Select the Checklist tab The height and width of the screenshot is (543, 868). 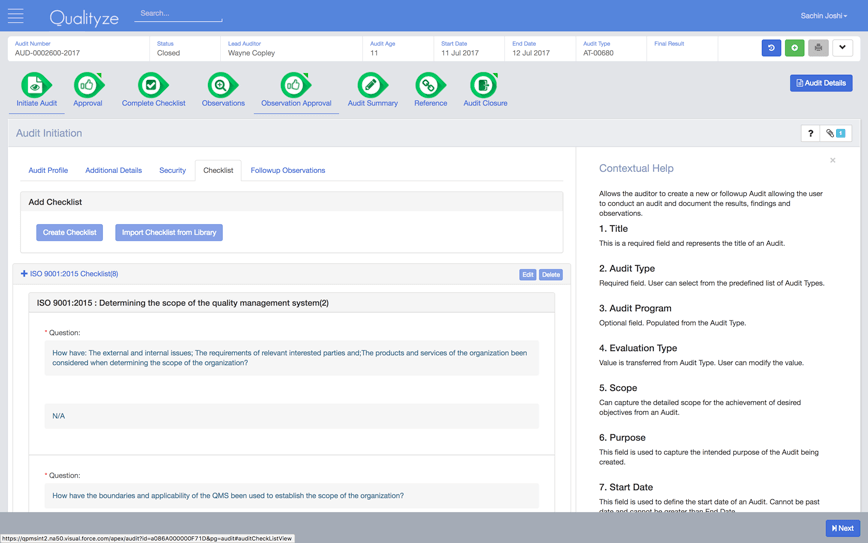click(218, 170)
